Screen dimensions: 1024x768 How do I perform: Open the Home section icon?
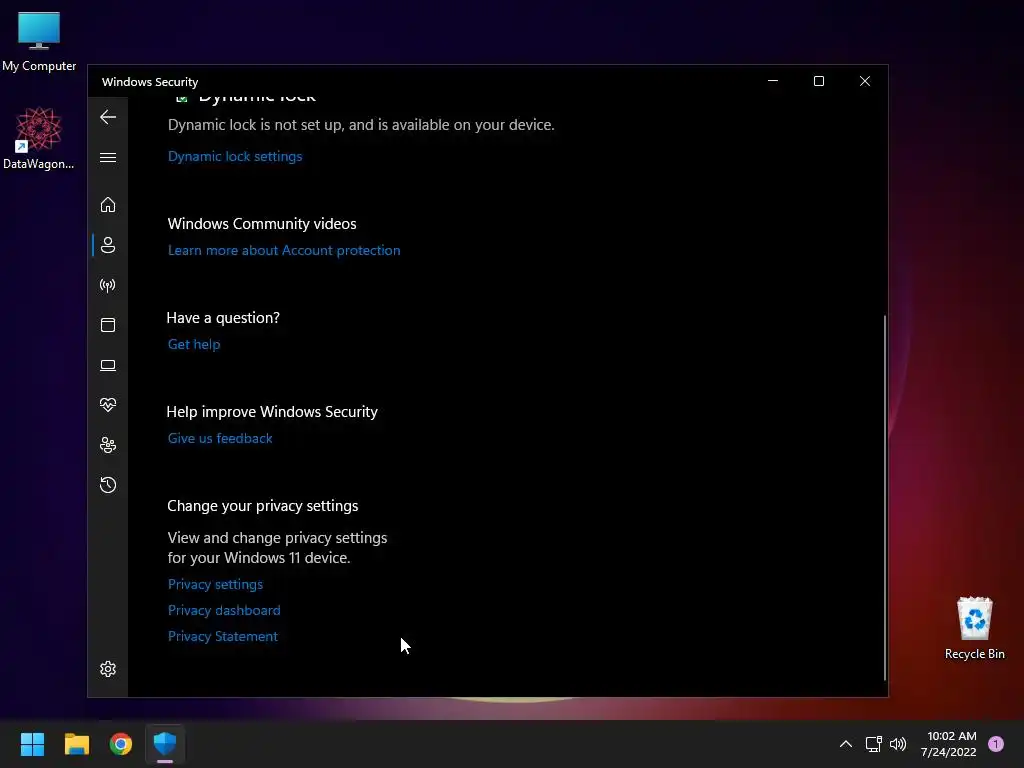pos(108,205)
